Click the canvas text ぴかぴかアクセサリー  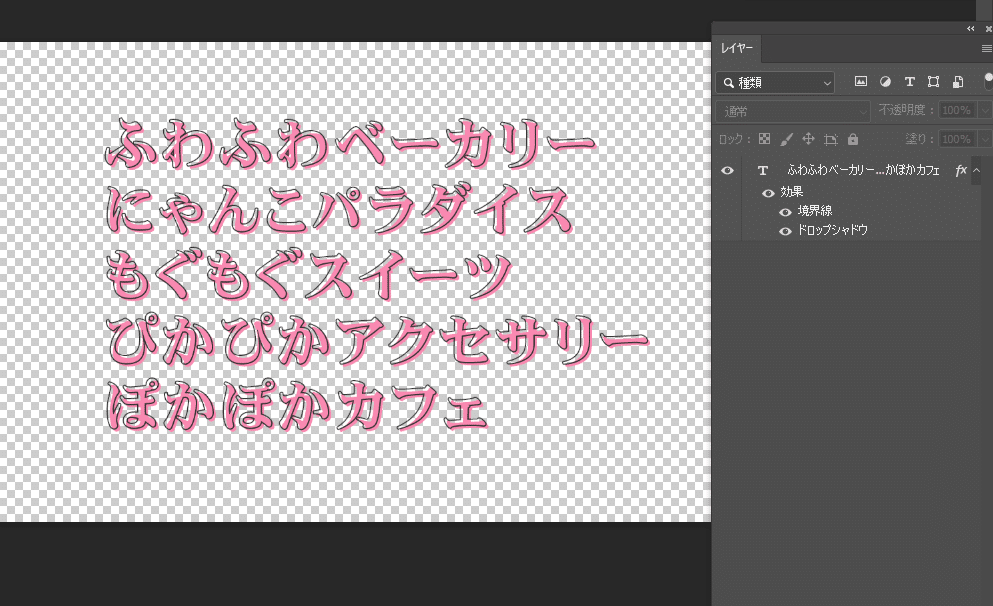(377, 341)
